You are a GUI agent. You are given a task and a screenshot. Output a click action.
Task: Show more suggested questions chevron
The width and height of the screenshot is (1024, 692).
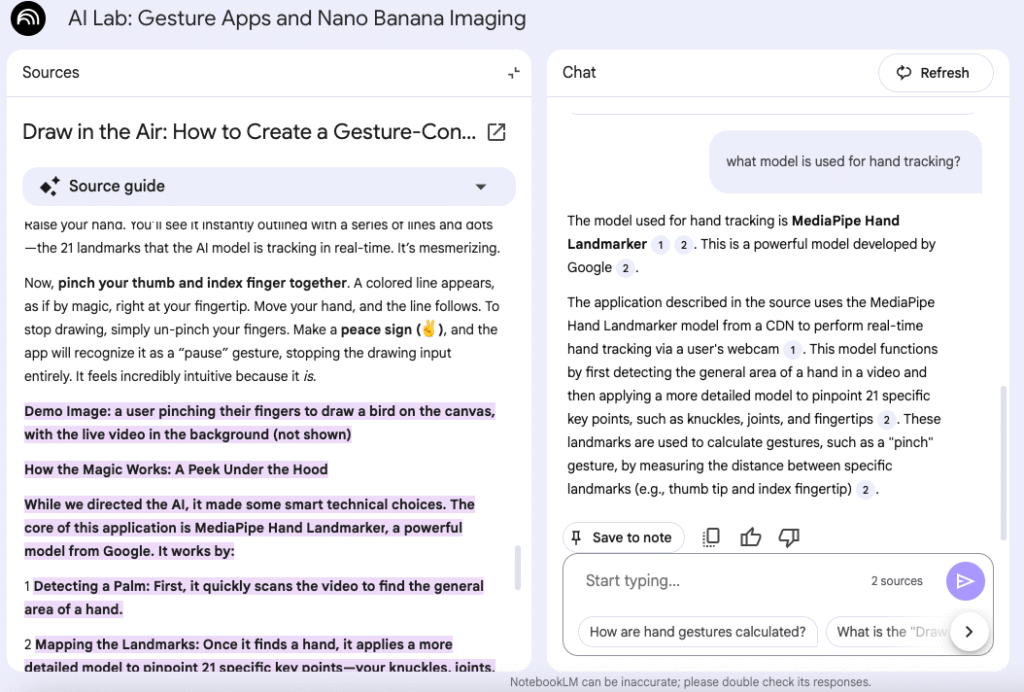[x=969, y=632]
